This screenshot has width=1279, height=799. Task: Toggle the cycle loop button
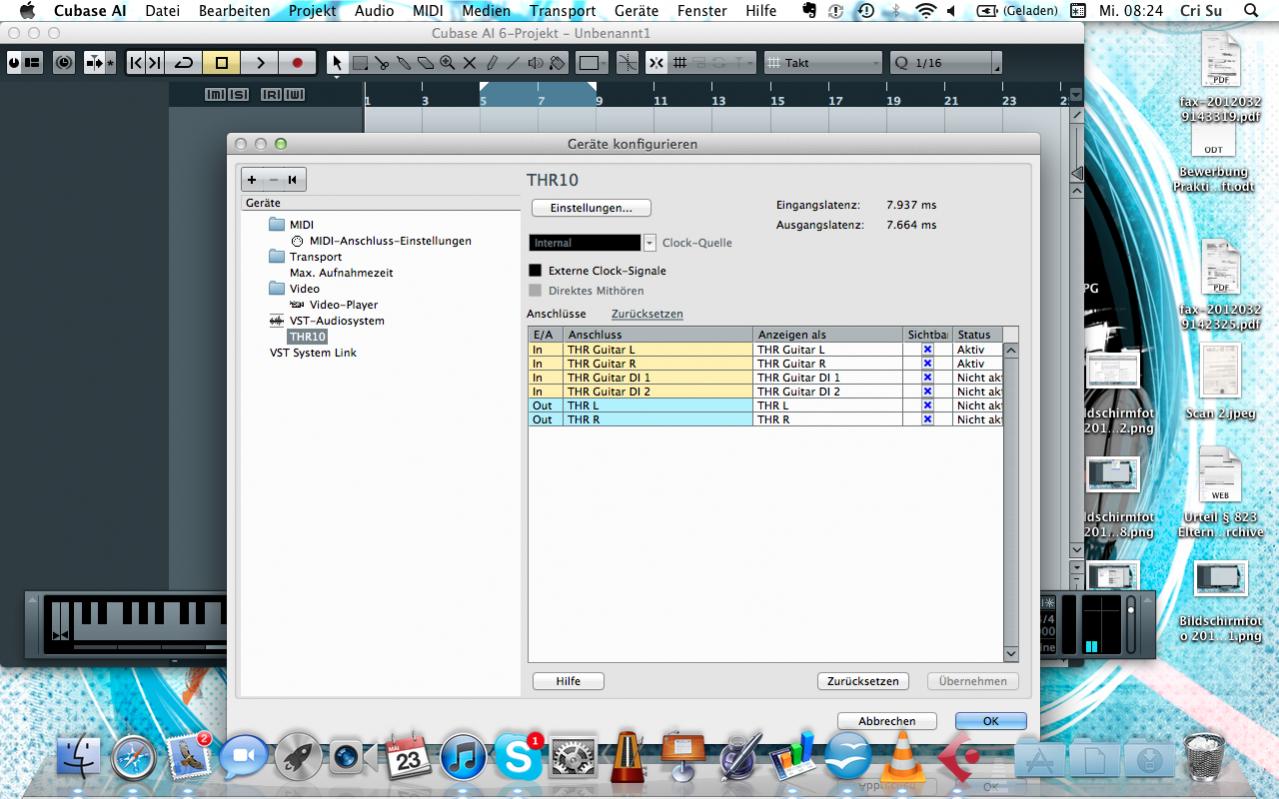184,62
